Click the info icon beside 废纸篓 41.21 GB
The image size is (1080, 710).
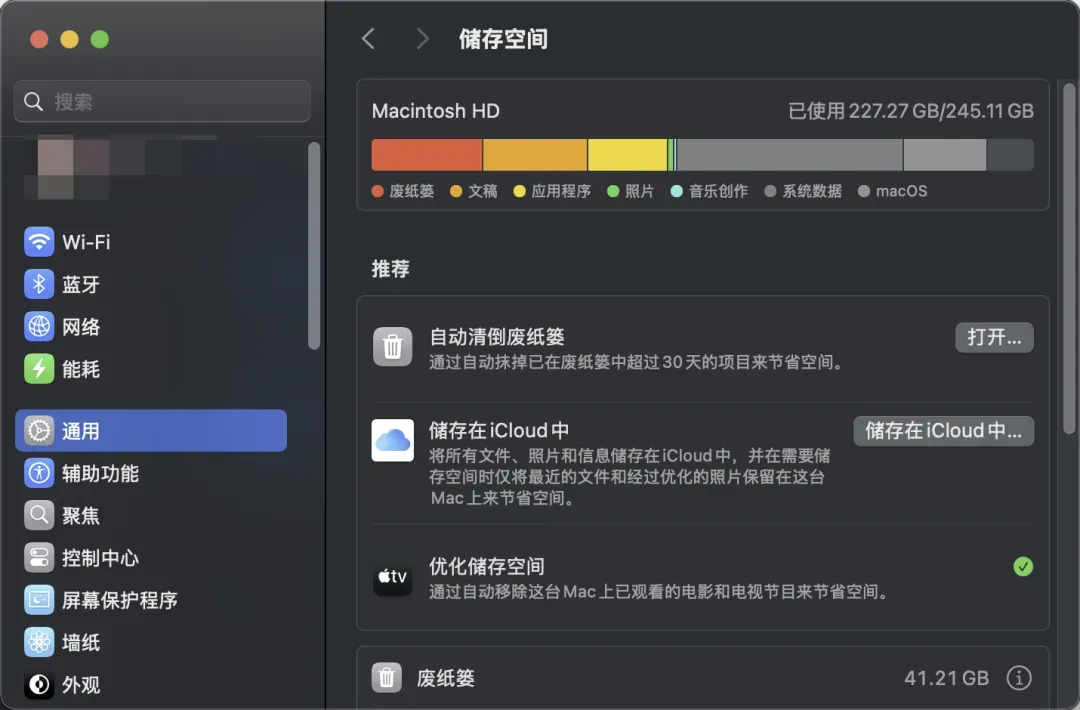coord(1018,678)
